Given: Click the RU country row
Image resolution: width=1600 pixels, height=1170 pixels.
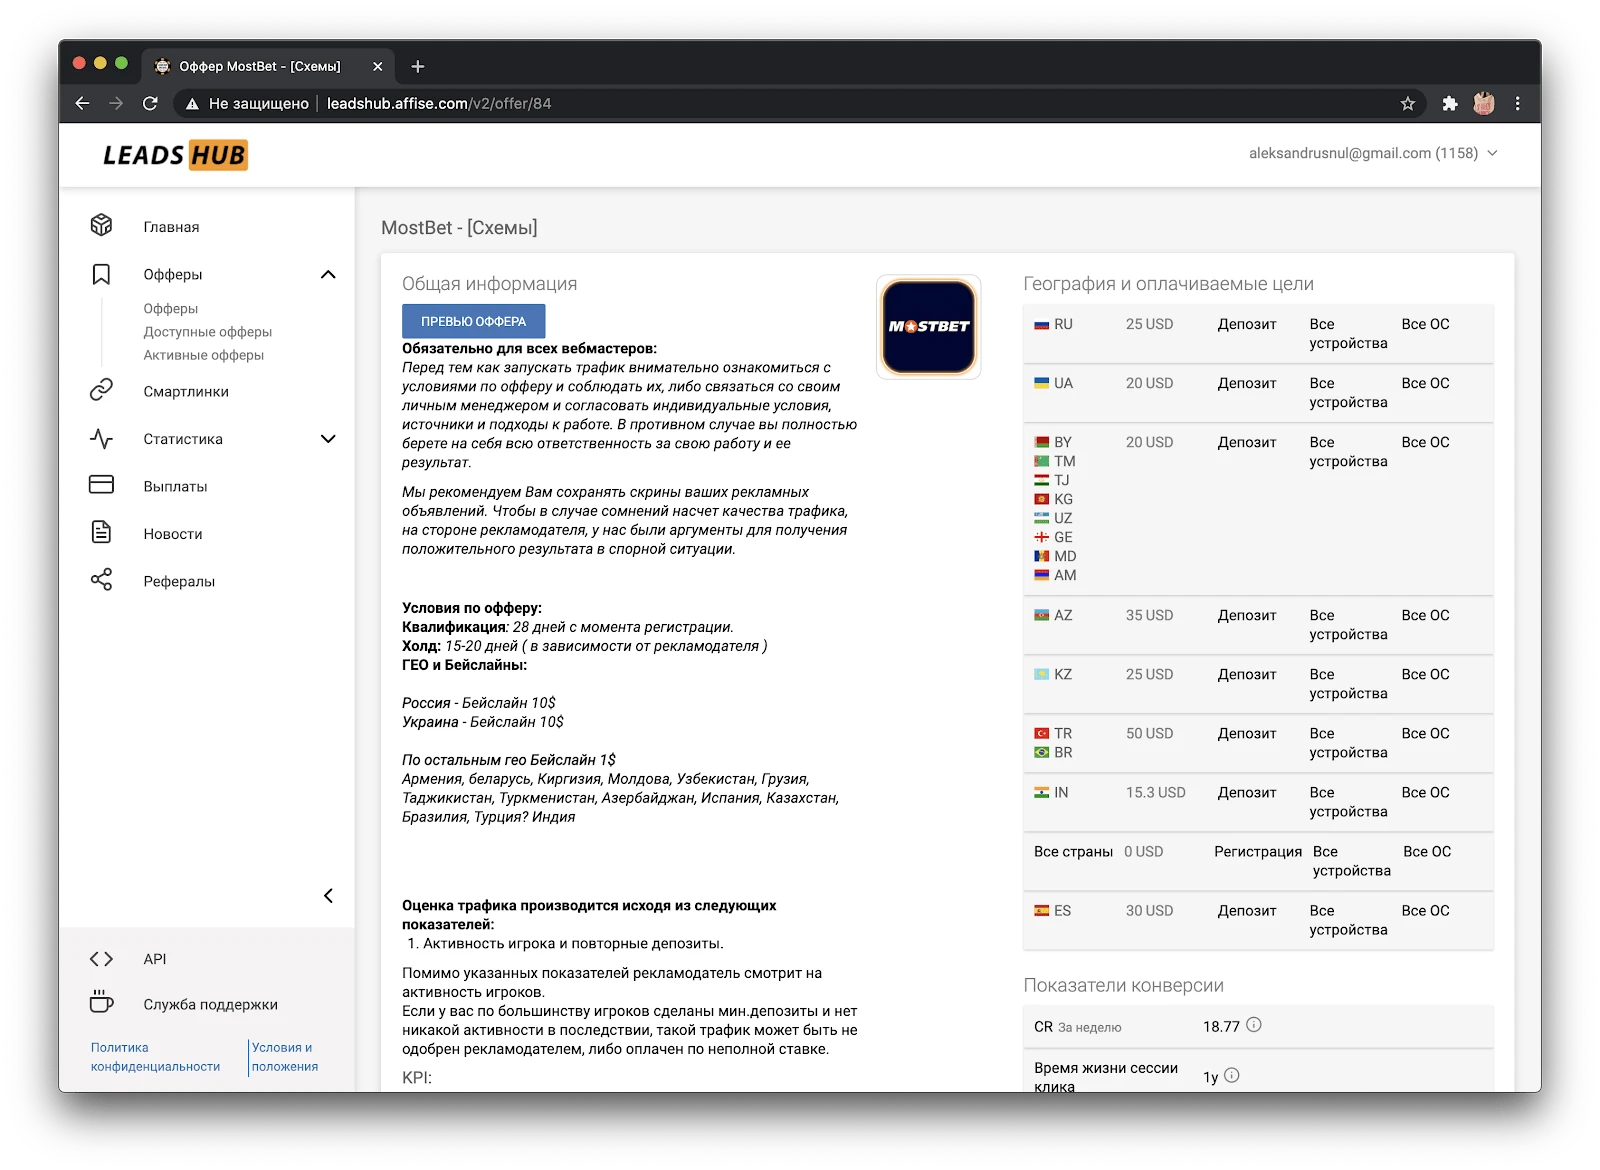Looking at the screenshot, I should coord(1258,333).
